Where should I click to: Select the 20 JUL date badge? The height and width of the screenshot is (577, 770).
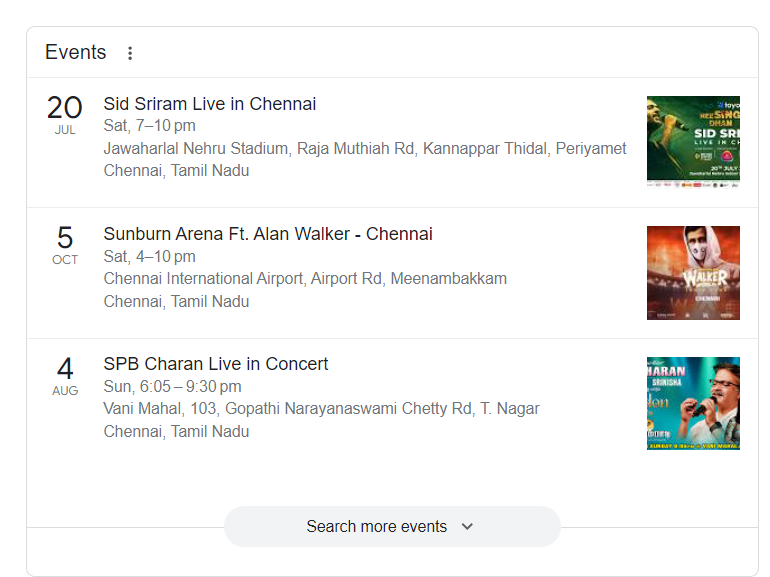pos(65,115)
